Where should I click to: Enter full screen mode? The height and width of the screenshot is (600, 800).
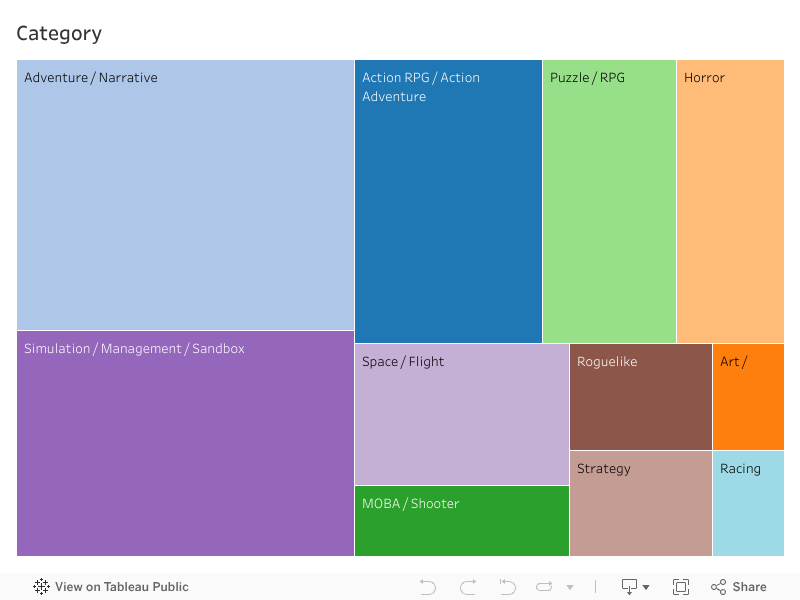[x=681, y=587]
